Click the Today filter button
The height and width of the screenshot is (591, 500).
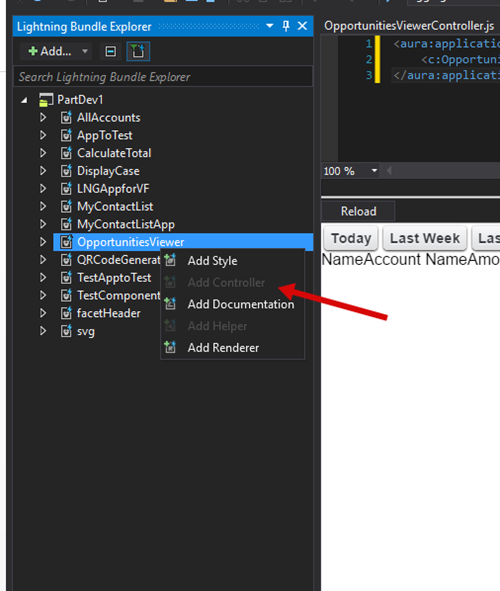click(x=351, y=238)
